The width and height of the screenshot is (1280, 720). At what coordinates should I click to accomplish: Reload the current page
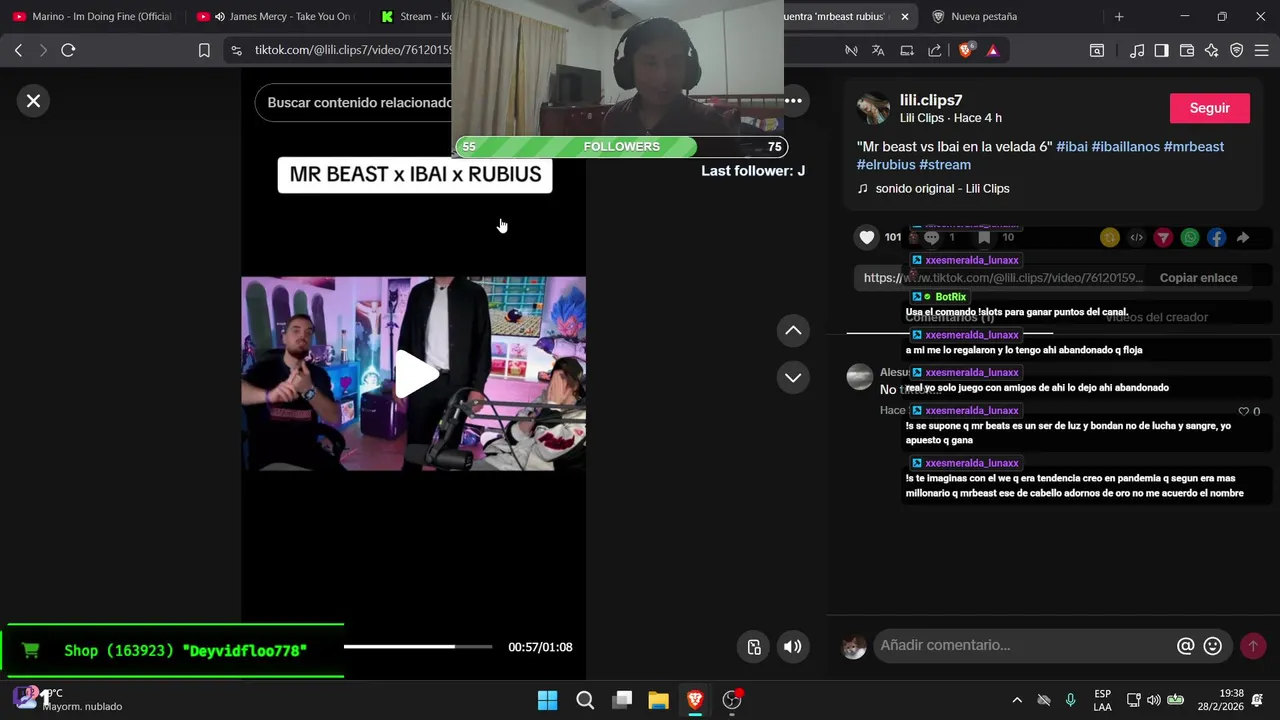tap(68, 50)
